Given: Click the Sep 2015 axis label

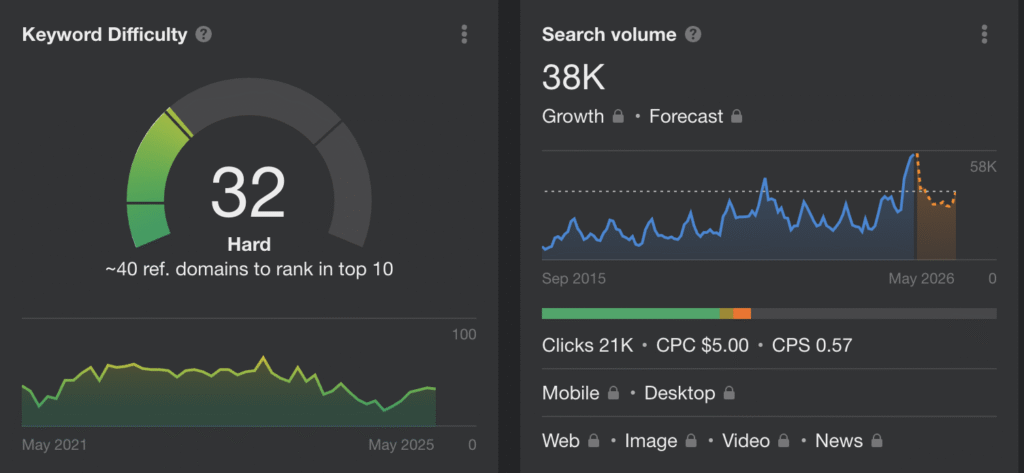Looking at the screenshot, I should [x=573, y=279].
